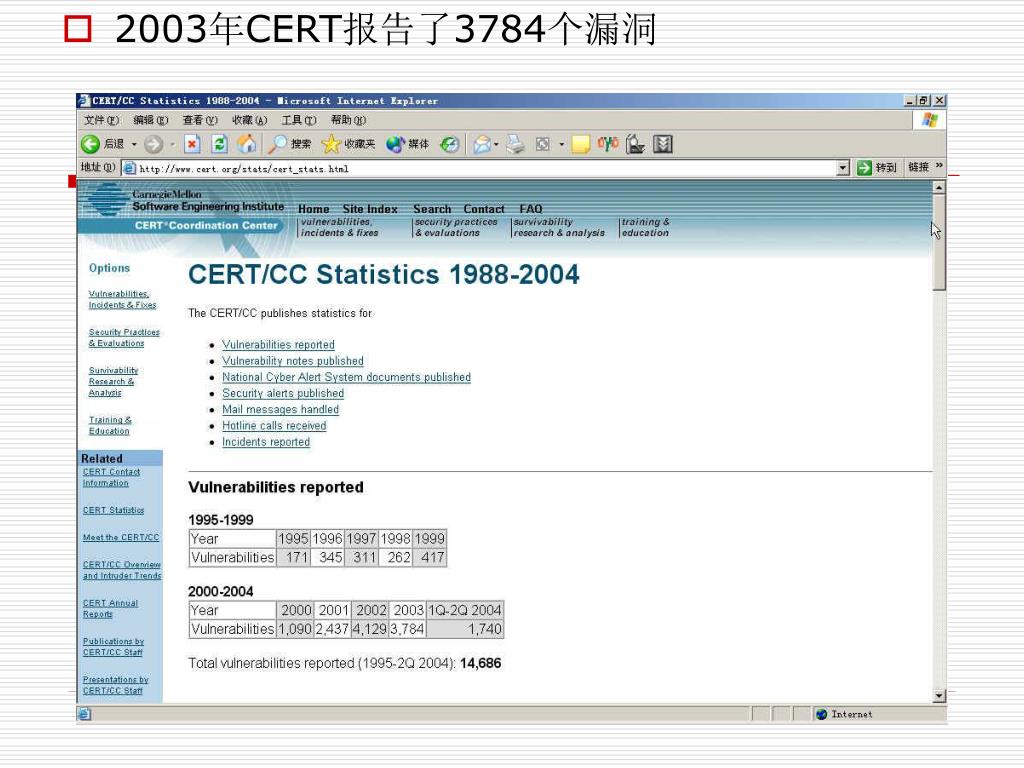Open the 文件(F) menu
Viewport: 1024px width, 768px height.
(101, 120)
